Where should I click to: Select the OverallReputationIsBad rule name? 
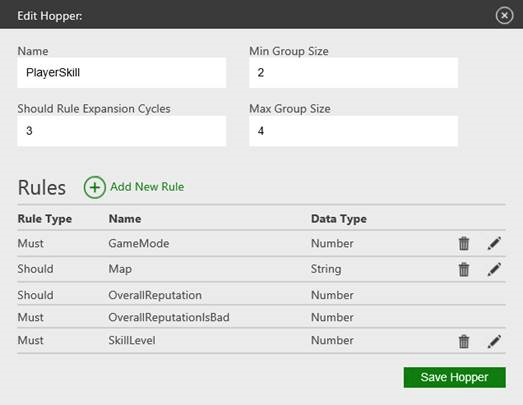click(169, 317)
